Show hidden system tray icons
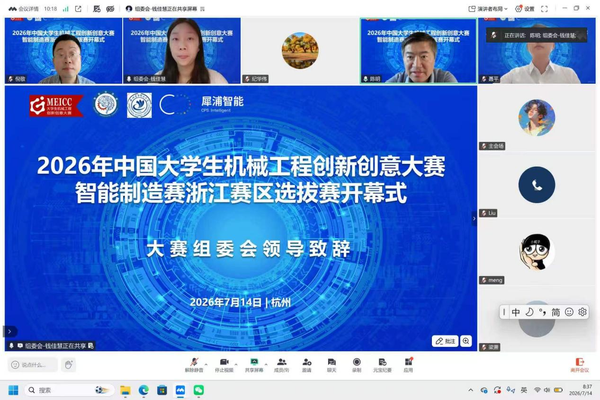 click(471, 390)
